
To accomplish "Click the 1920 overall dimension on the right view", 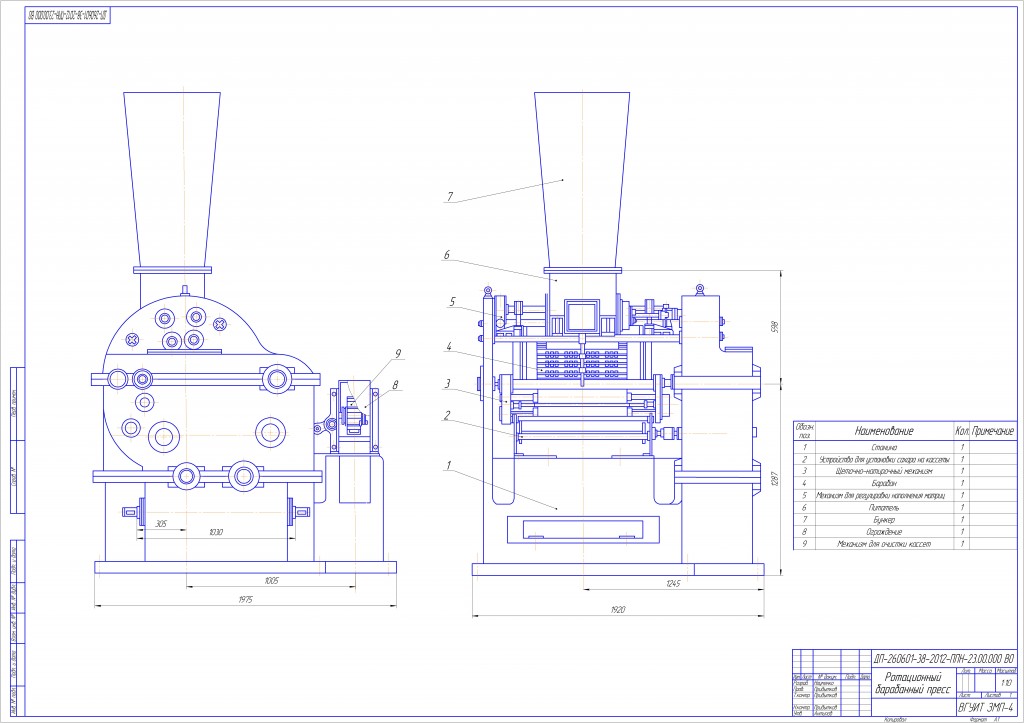I will 620,607.
